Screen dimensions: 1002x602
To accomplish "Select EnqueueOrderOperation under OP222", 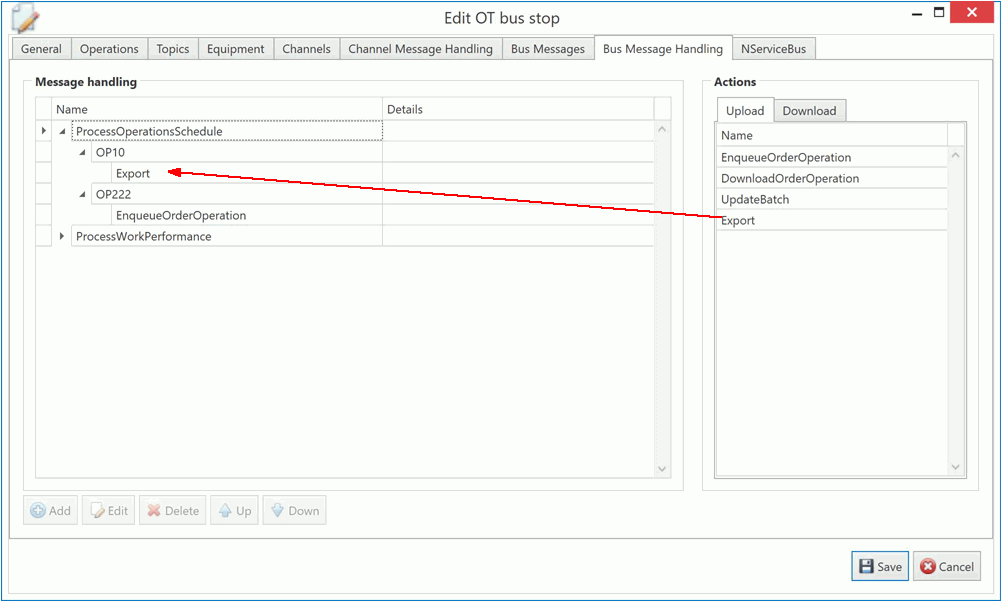I will 181,215.
